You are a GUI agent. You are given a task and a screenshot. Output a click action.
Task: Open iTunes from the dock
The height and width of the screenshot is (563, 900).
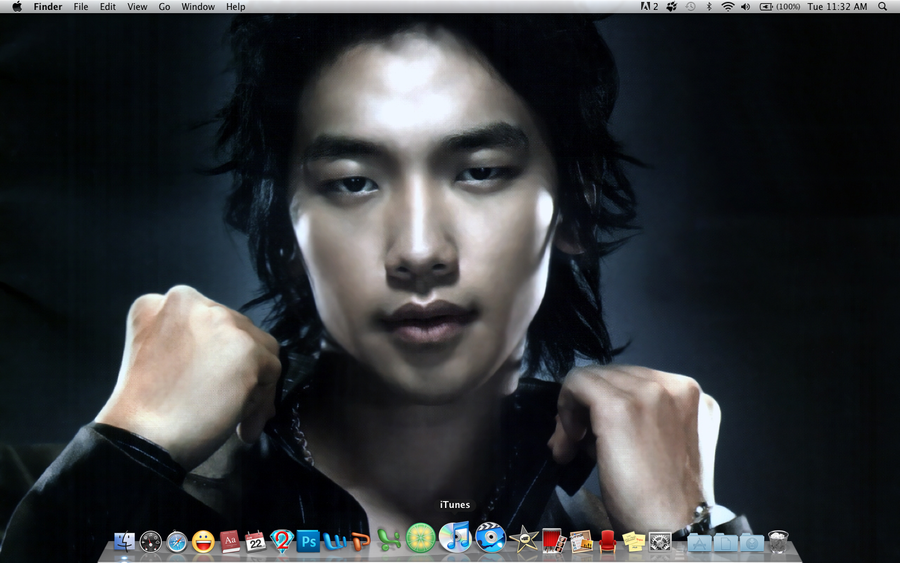pos(455,538)
